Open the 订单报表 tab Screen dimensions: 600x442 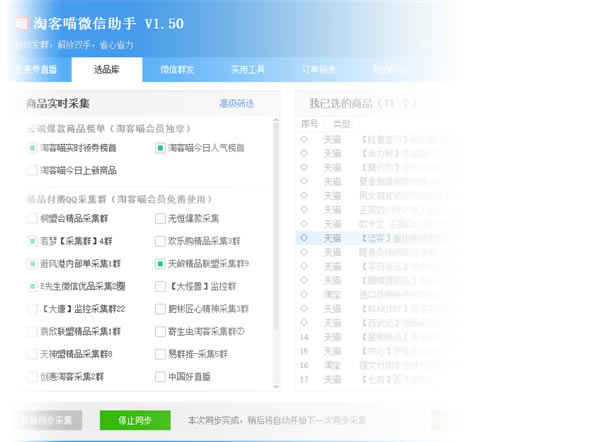click(x=319, y=70)
